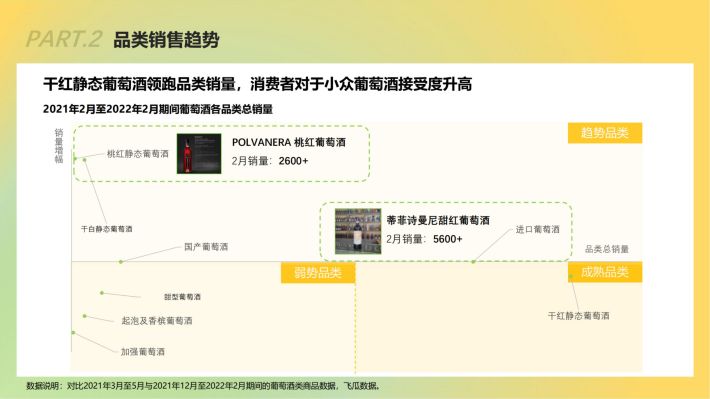Click the green dot for 加强葡萄酒
Screen dimensions: 710x399
tap(73, 333)
